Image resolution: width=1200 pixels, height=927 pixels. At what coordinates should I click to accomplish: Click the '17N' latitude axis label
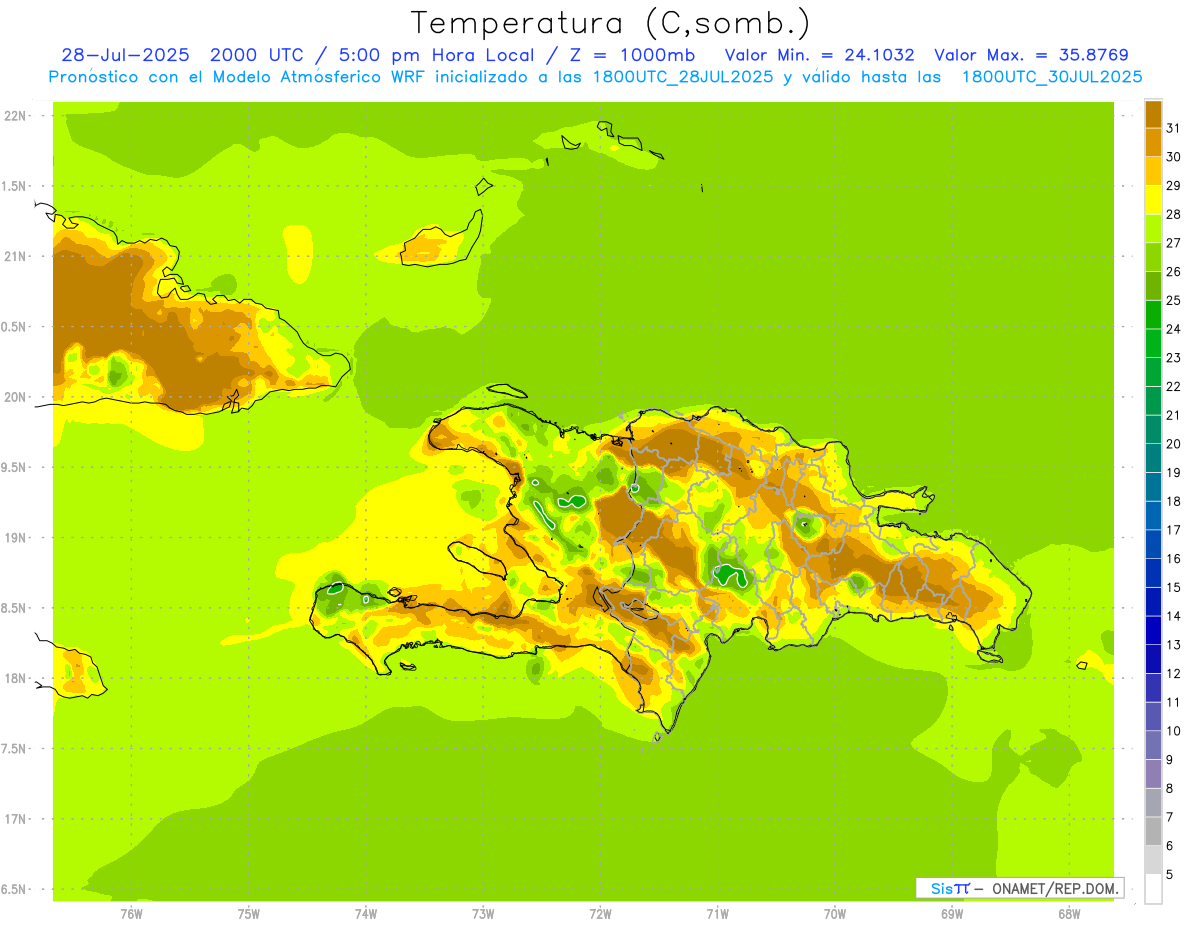coord(14,819)
